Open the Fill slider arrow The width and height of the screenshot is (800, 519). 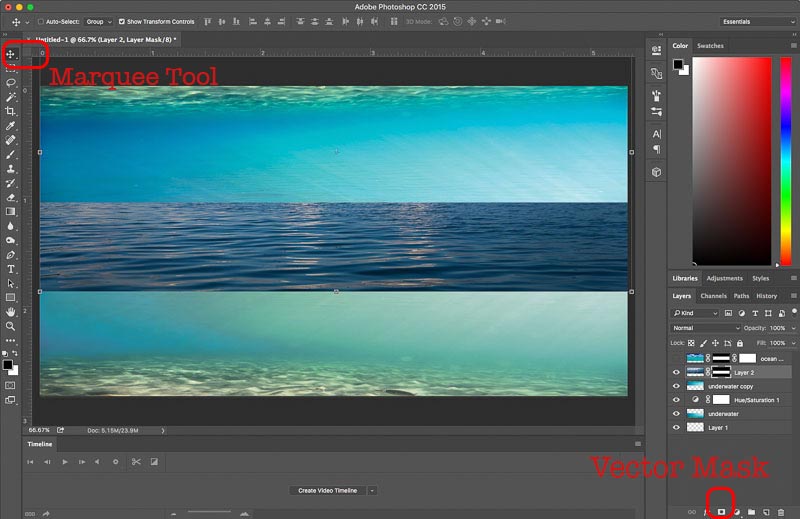793,343
